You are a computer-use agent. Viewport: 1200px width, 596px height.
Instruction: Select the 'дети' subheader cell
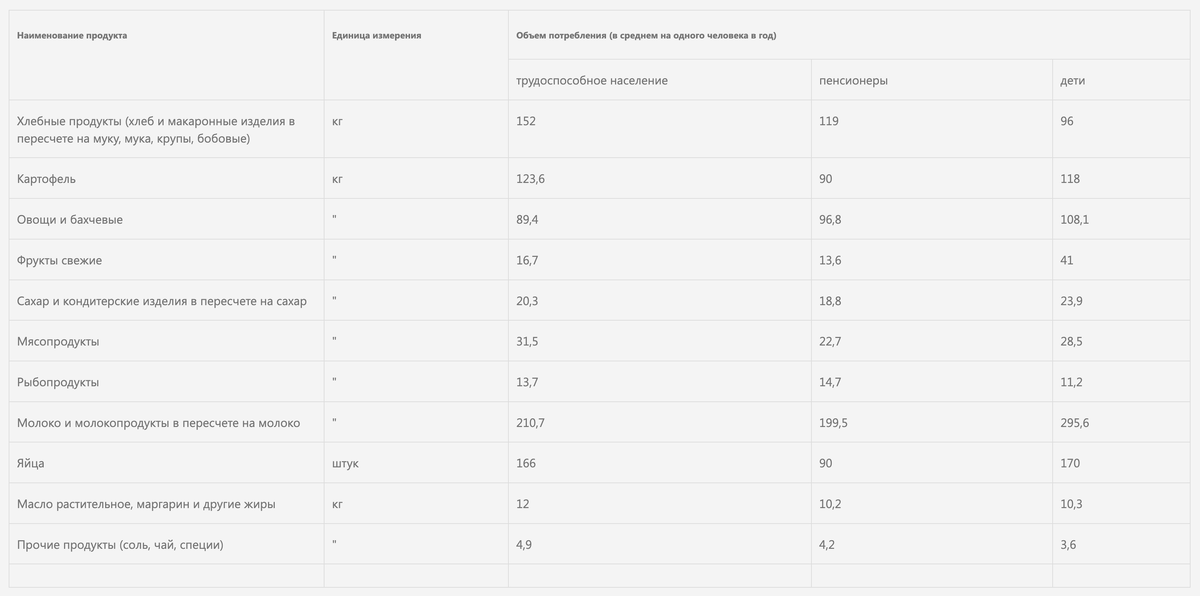(1072, 80)
